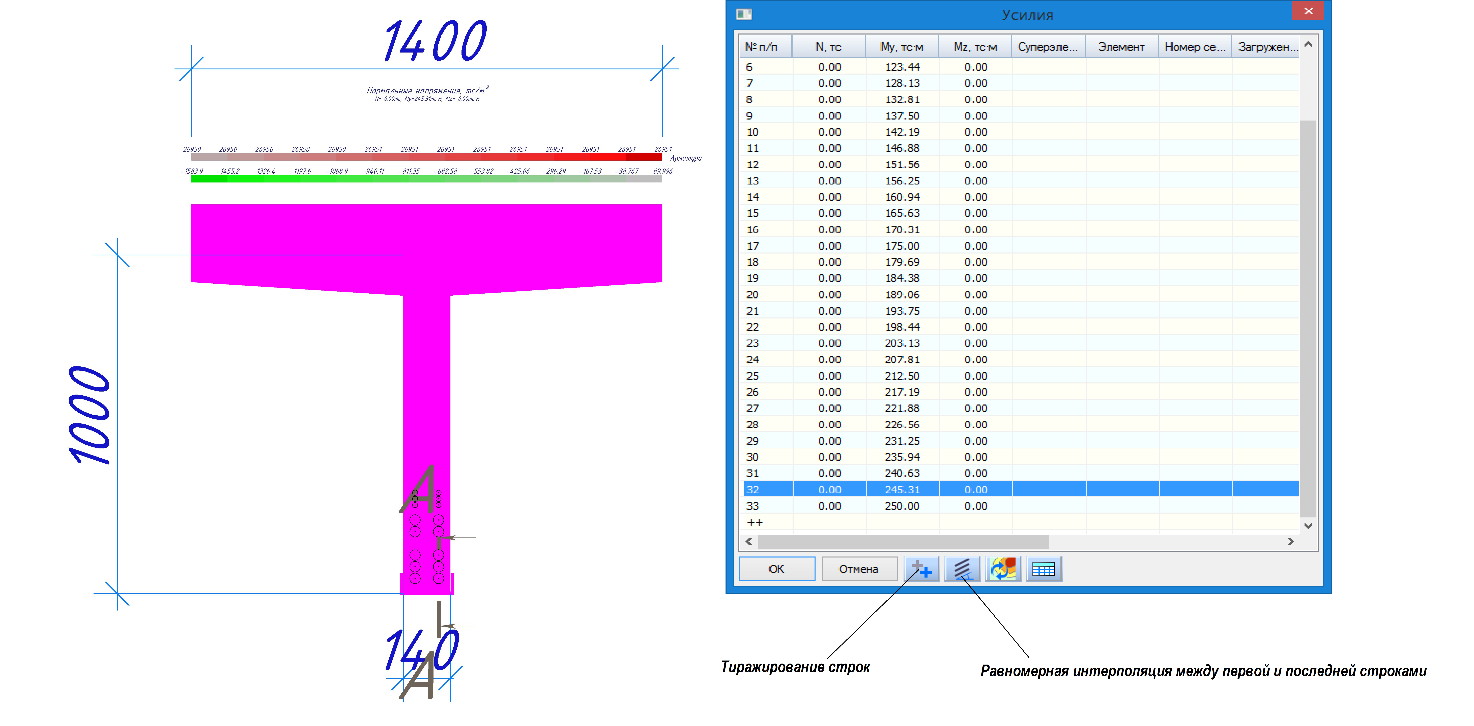
Task: Click the row duplication (Тиражирование строк) icon
Action: tap(922, 569)
